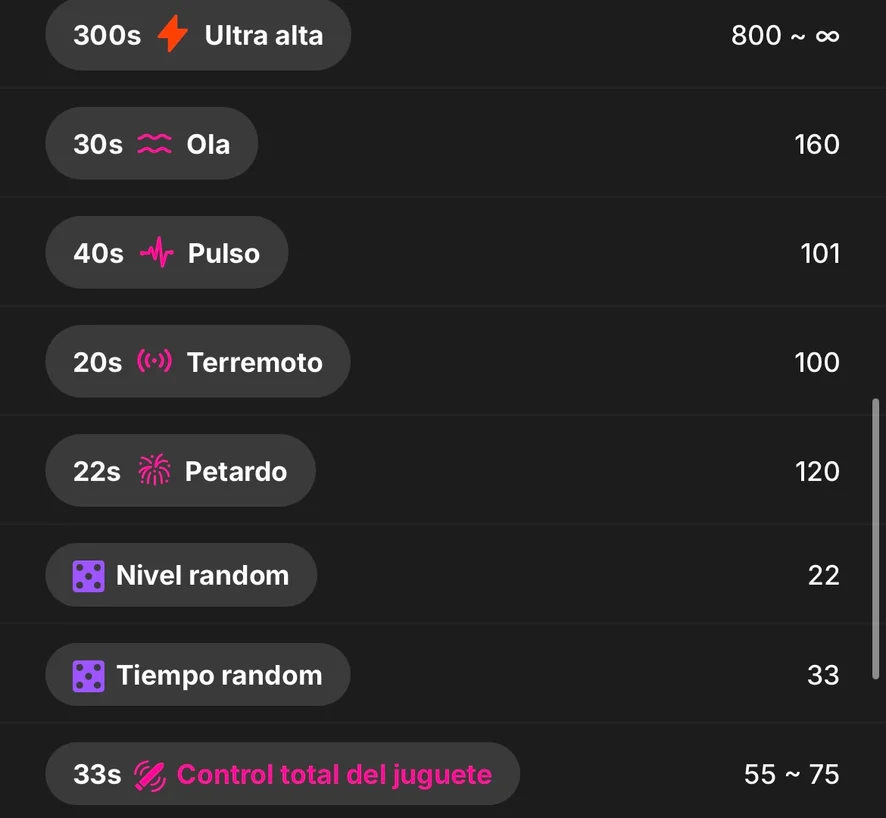Click the Ola wave icon
This screenshot has width=886, height=818.
[x=154, y=144]
